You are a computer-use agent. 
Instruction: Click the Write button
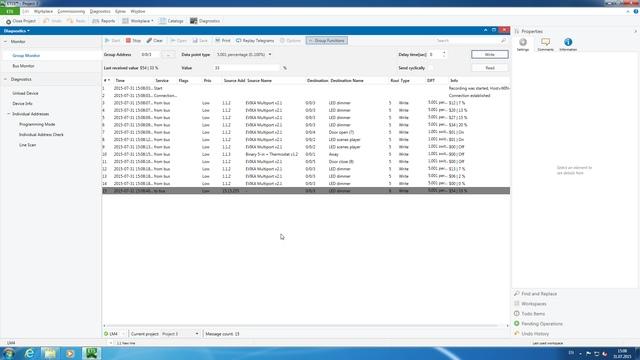[490, 54]
